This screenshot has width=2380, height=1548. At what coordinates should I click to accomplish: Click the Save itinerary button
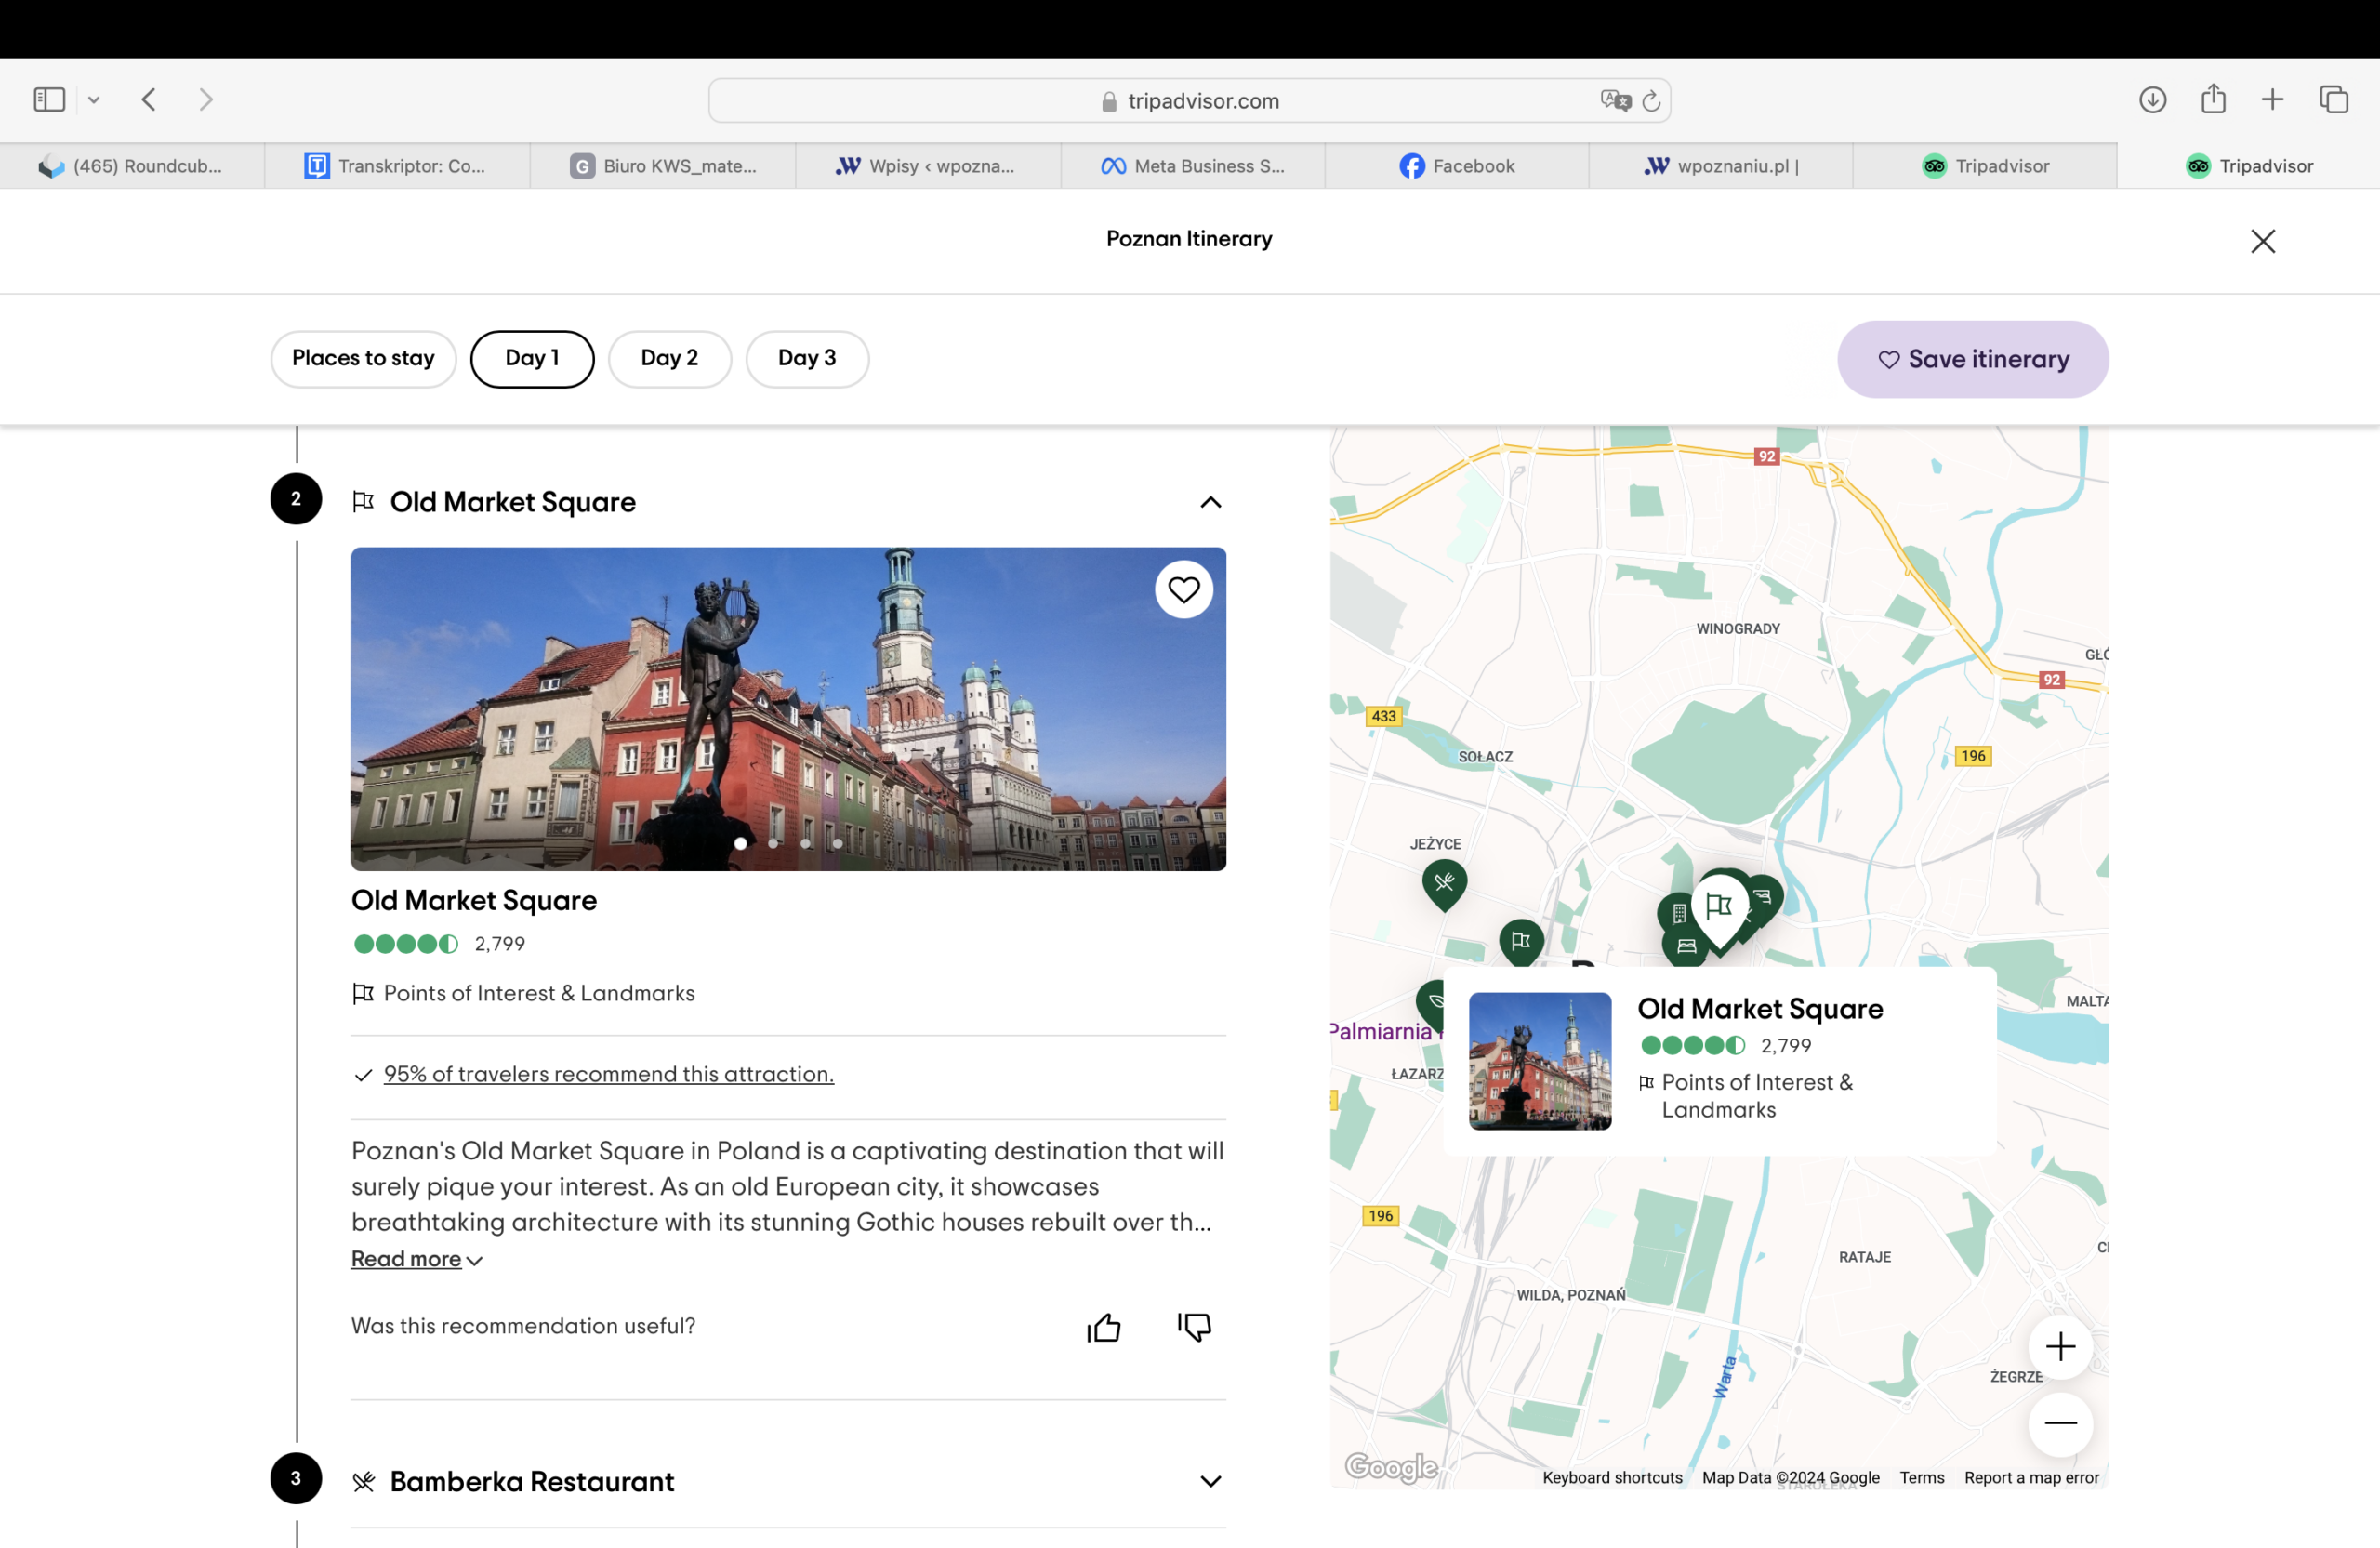[x=1972, y=359]
